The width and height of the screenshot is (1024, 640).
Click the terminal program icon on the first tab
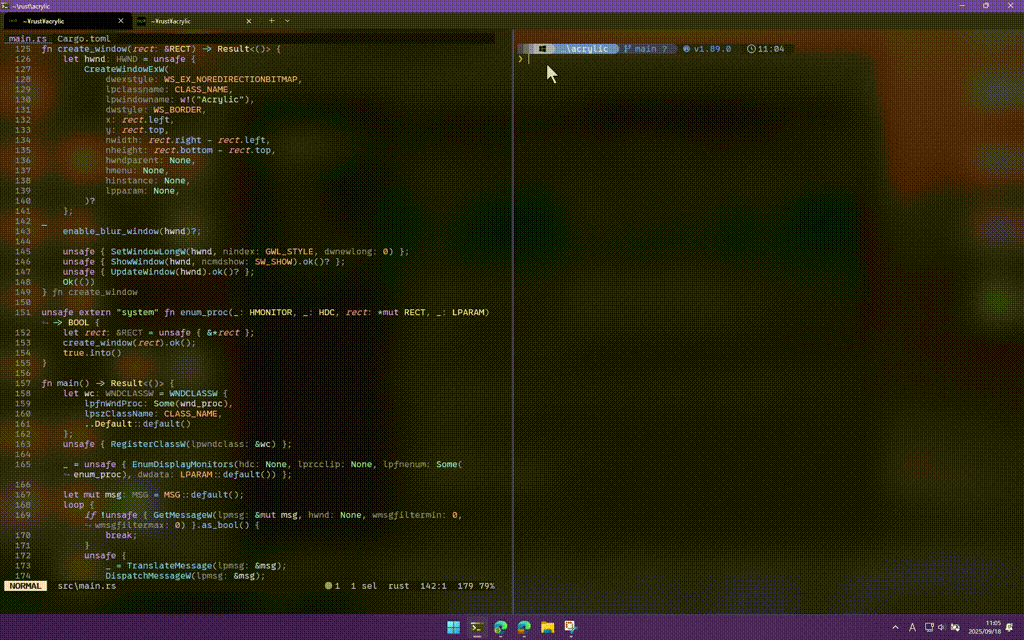click(x=11, y=21)
